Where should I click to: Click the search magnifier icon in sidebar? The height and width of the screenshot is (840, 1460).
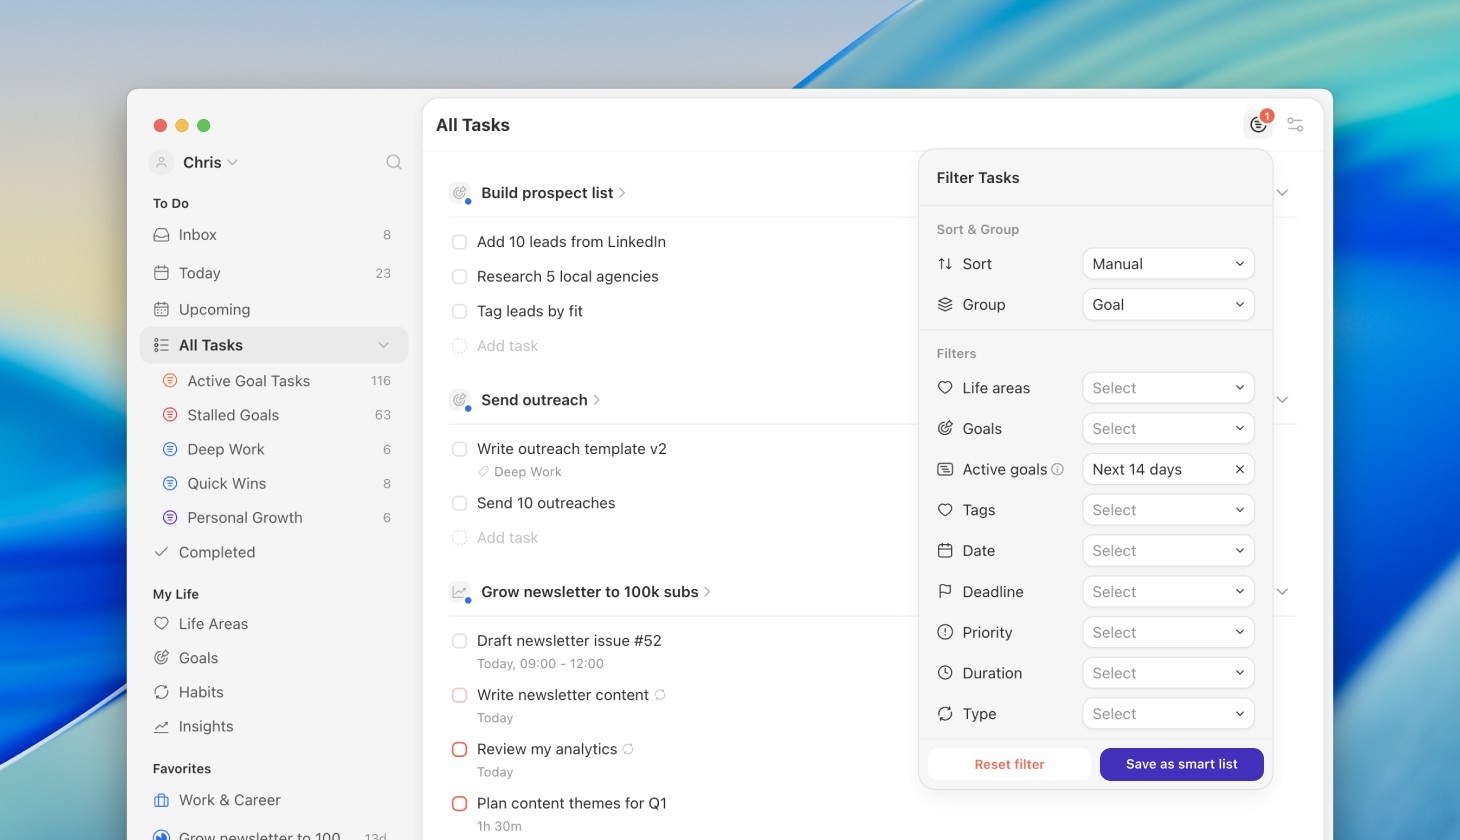[x=394, y=162]
